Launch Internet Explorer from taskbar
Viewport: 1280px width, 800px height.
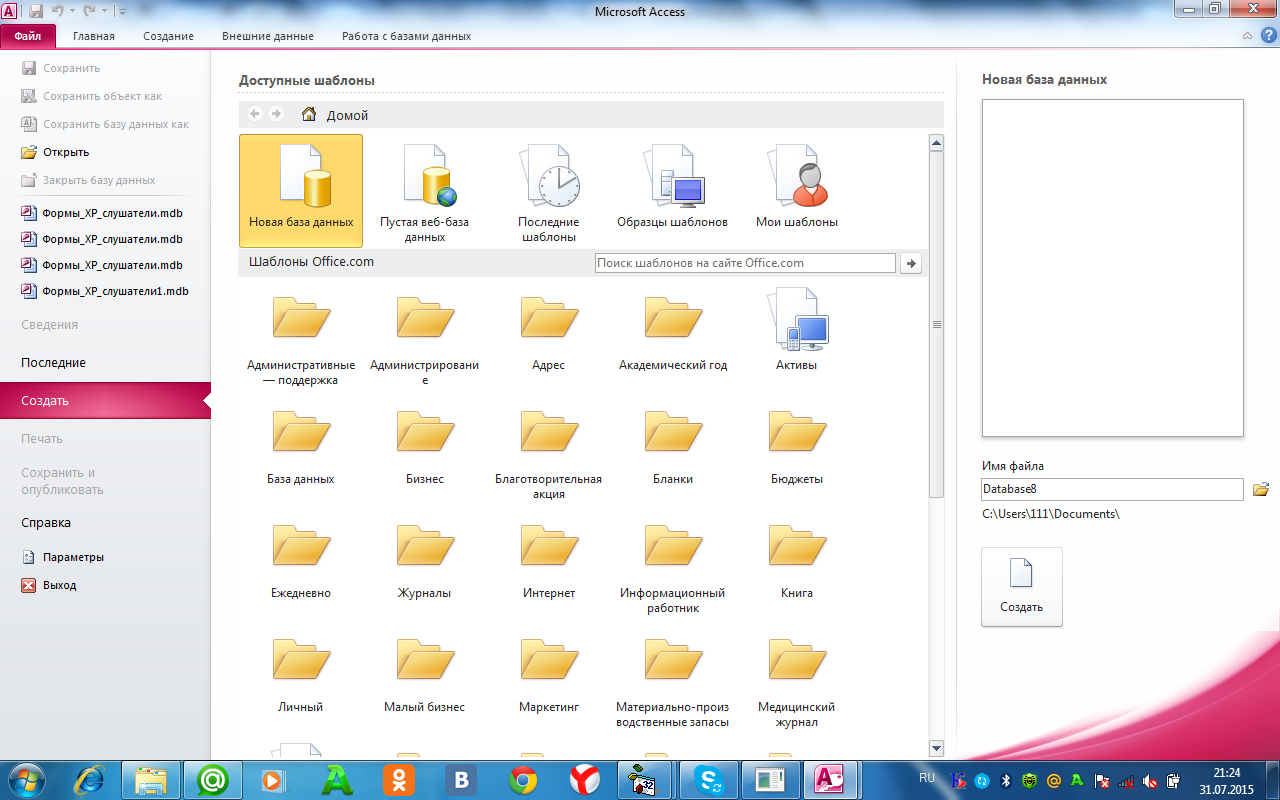[89, 779]
